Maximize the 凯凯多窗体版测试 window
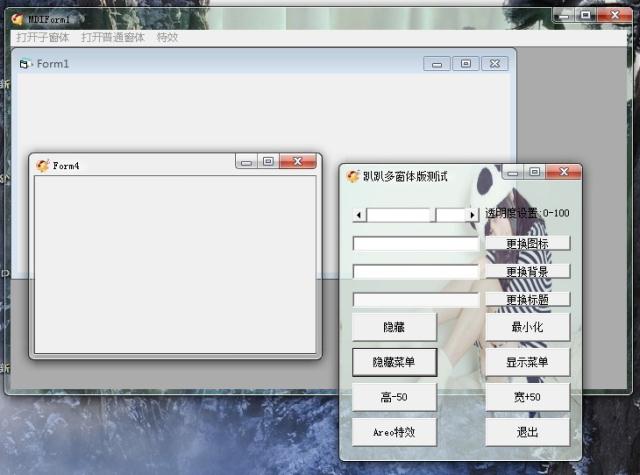640x475 pixels. (x=535, y=172)
